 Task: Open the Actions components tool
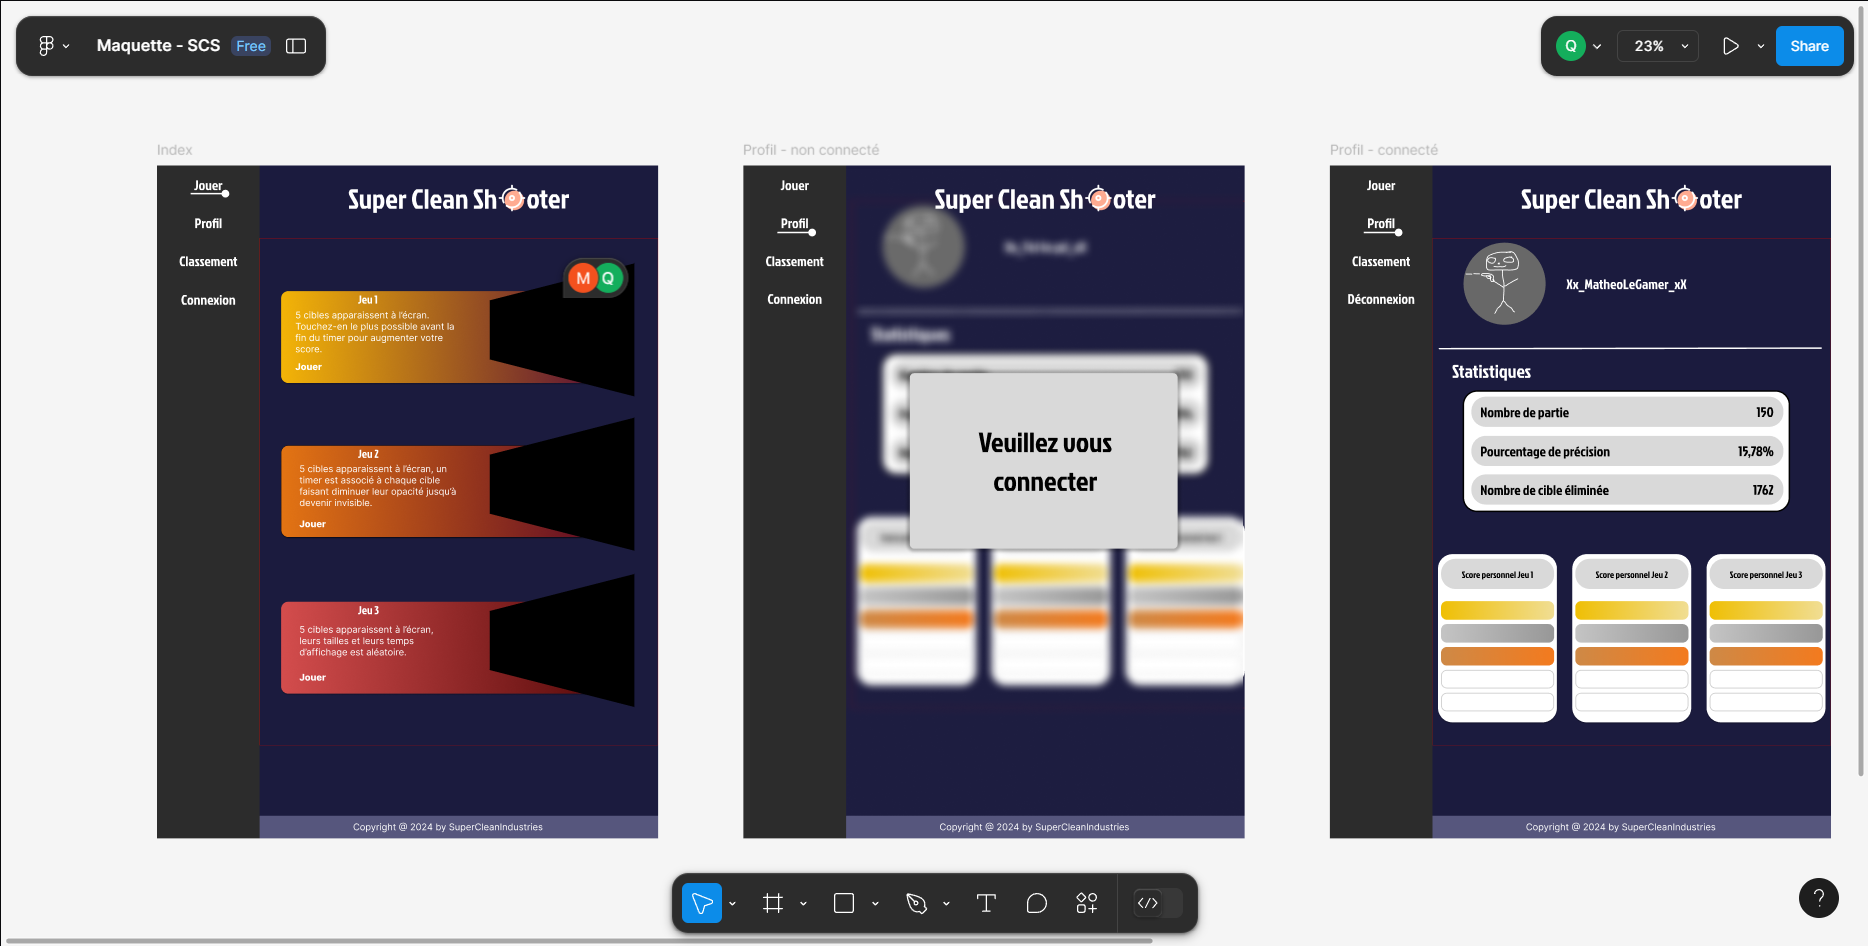1087,903
